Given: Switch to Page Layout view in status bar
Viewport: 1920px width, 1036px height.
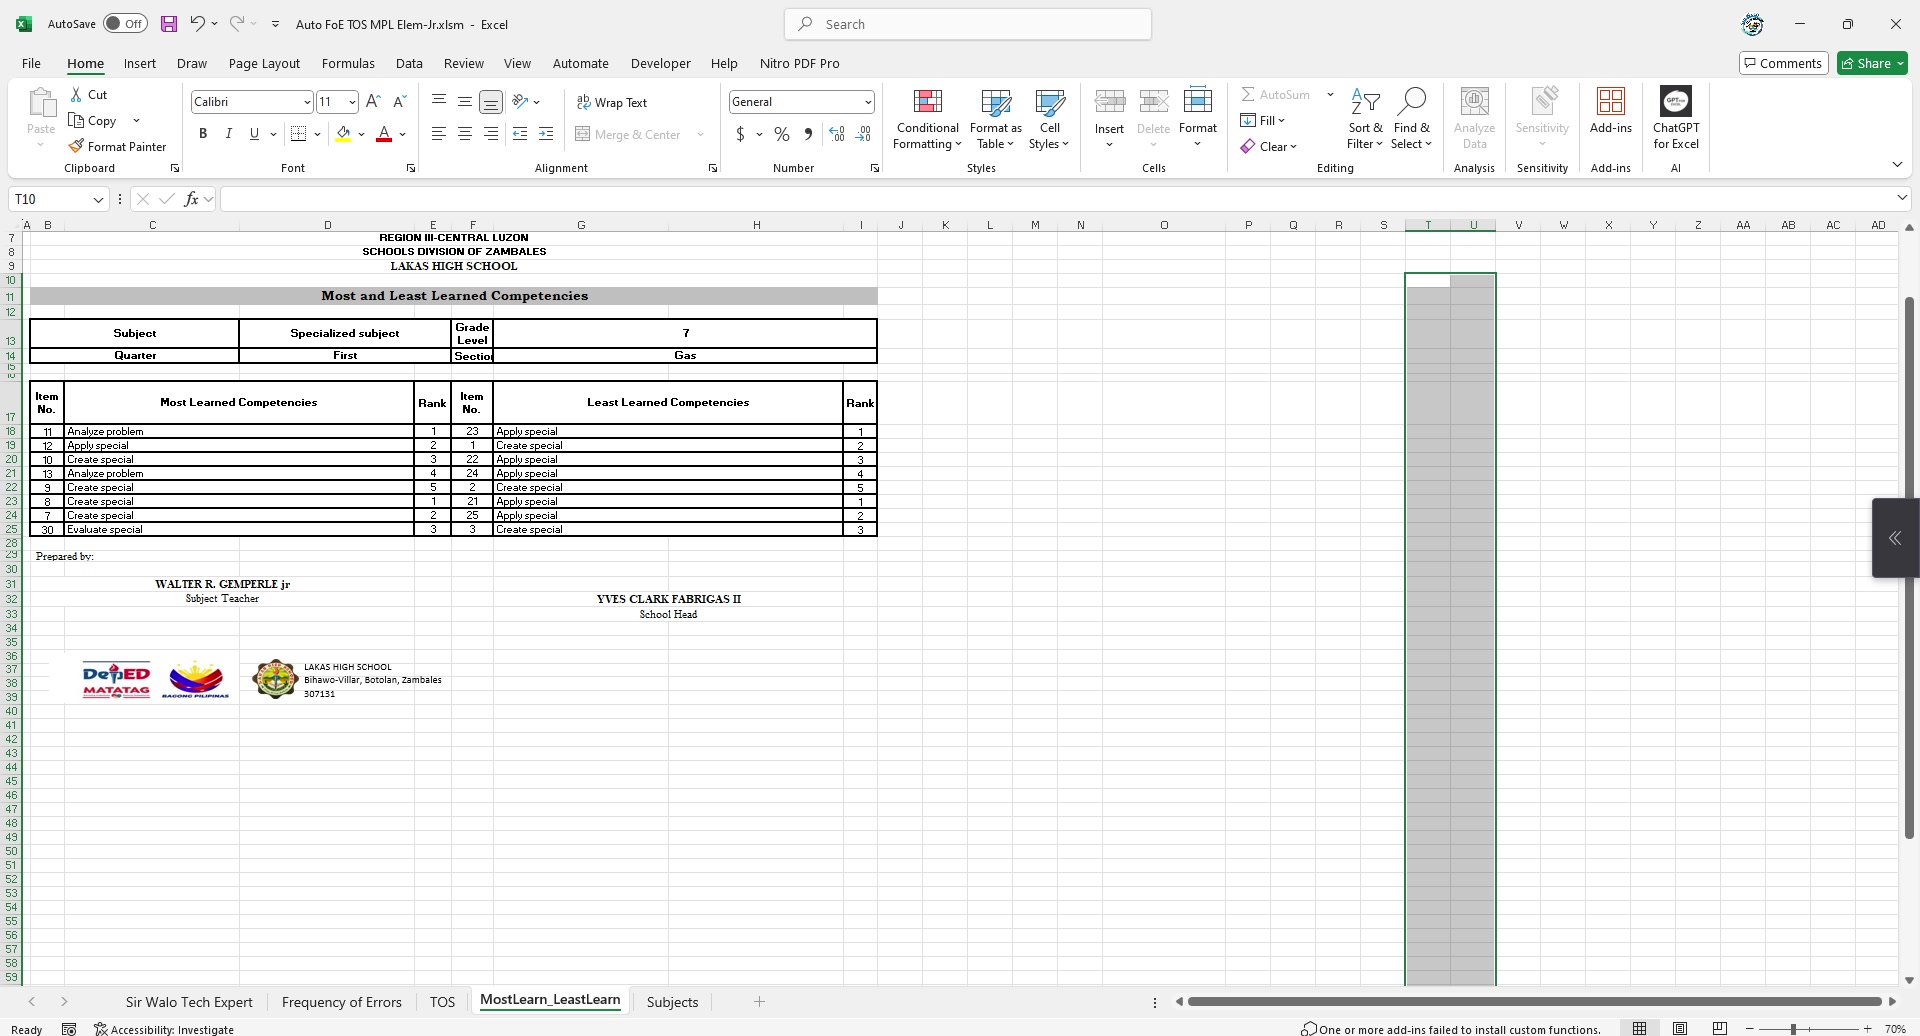Looking at the screenshot, I should pos(1680,1029).
